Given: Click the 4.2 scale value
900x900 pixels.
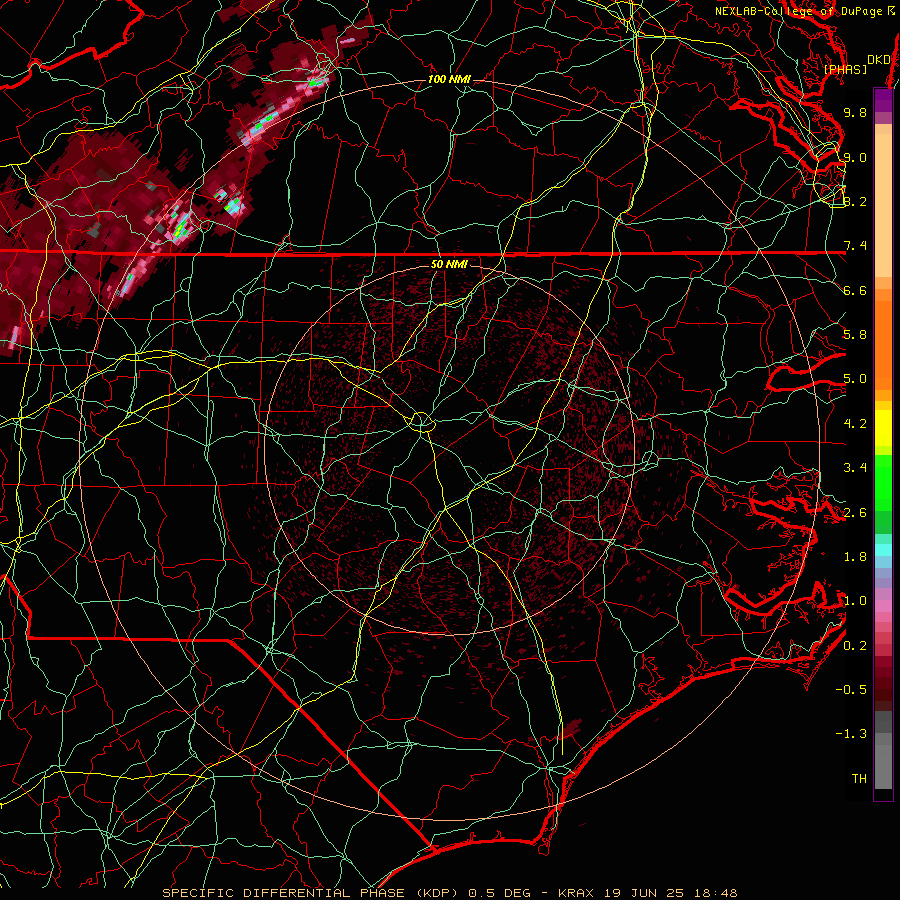Looking at the screenshot, I should pos(855,424).
